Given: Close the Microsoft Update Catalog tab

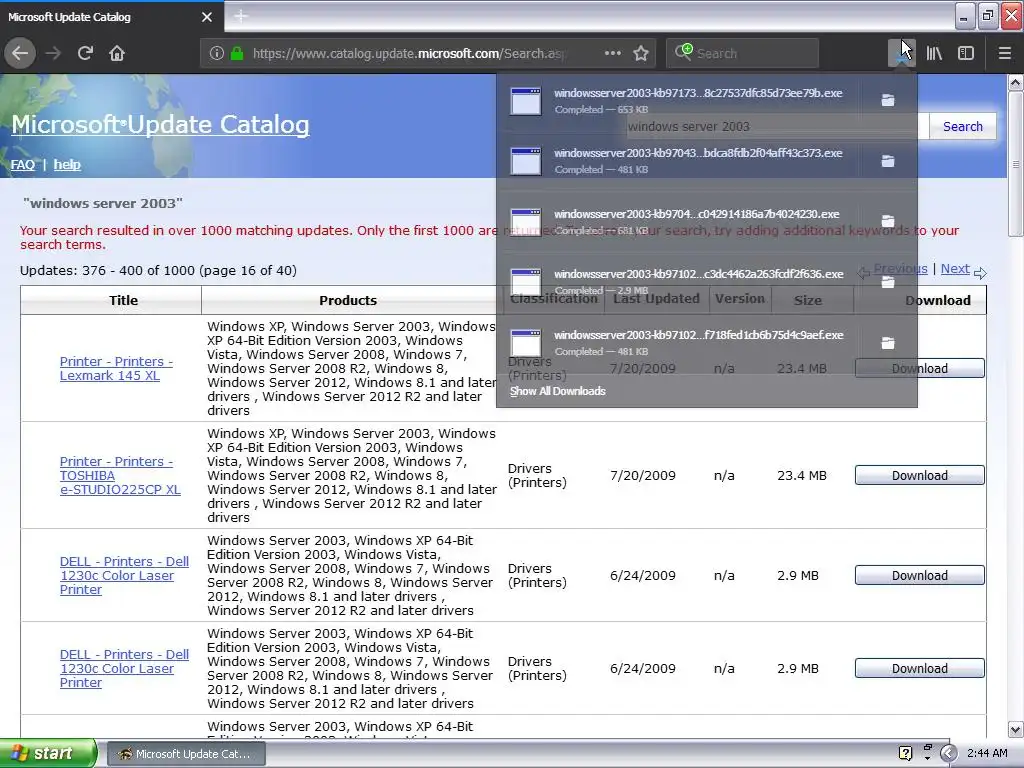Looking at the screenshot, I should point(207,17).
